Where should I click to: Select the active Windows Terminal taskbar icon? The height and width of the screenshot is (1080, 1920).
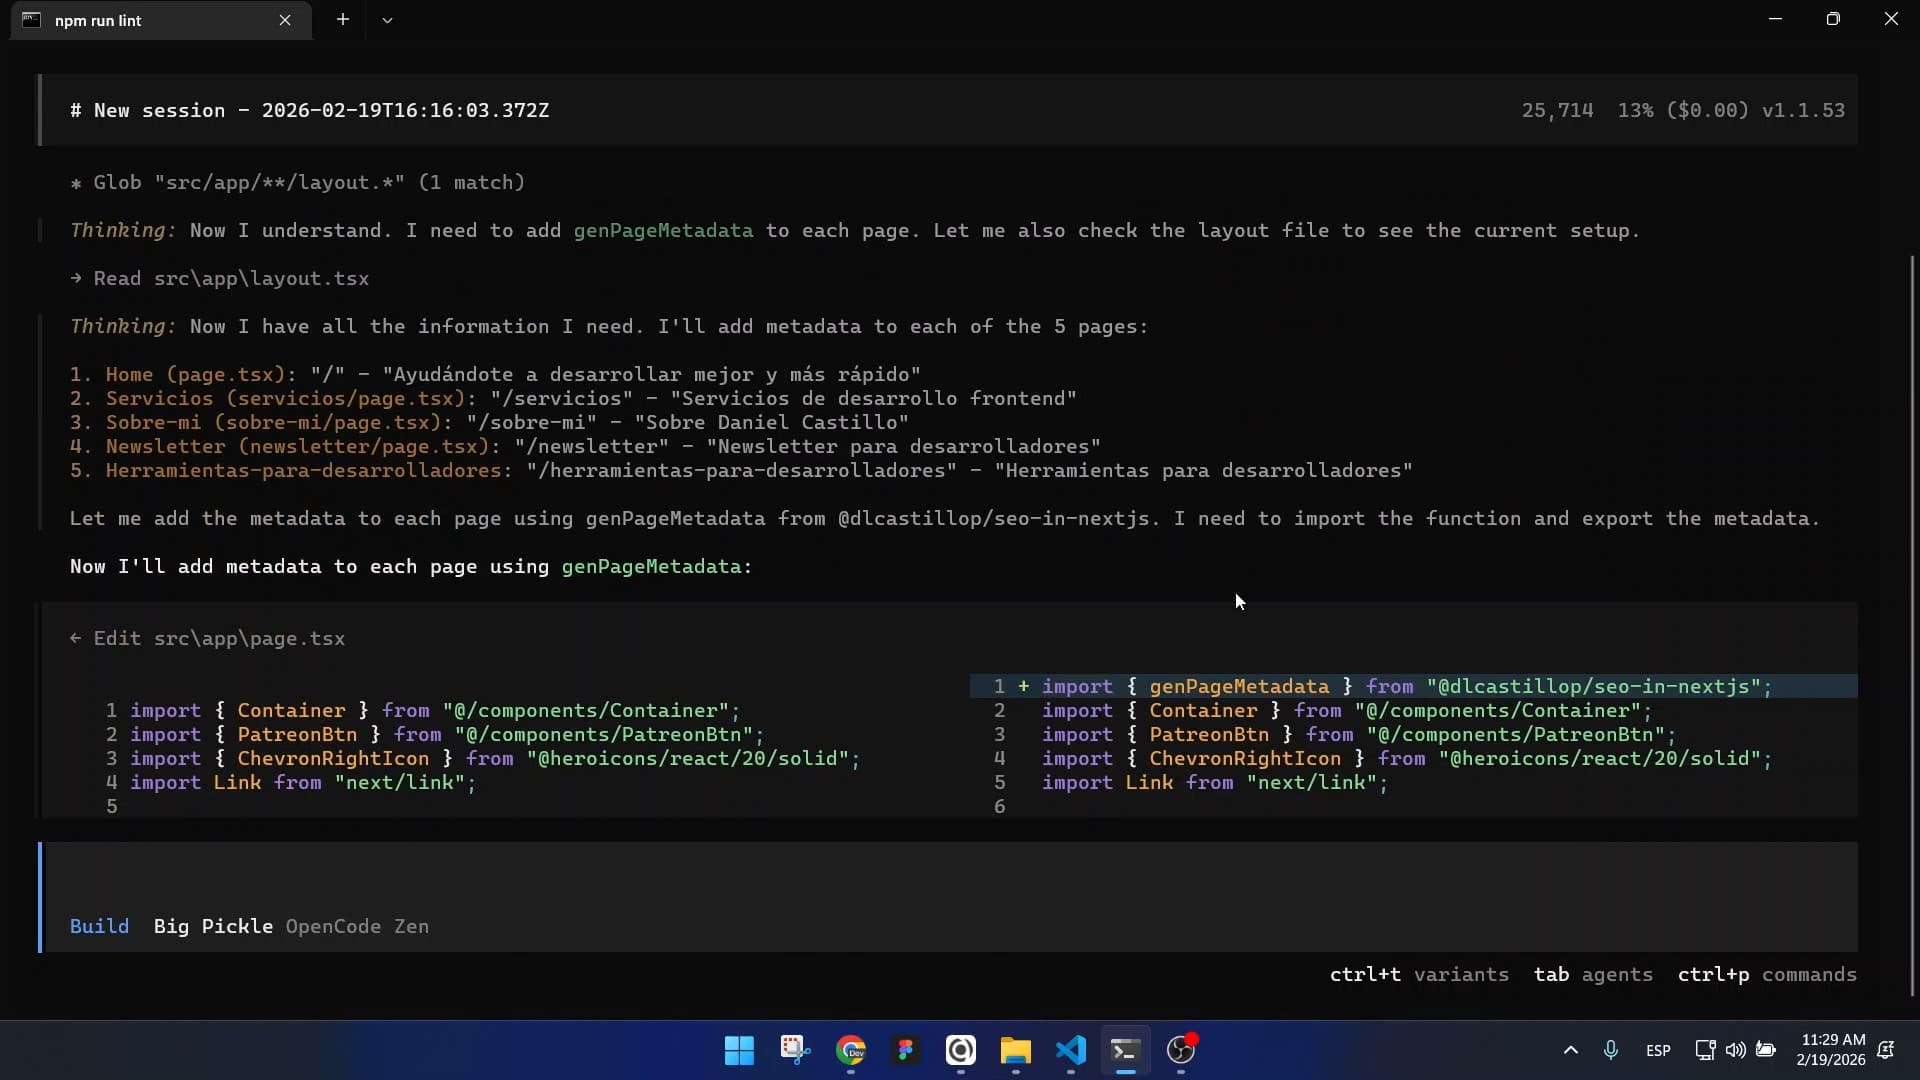[1125, 1051]
